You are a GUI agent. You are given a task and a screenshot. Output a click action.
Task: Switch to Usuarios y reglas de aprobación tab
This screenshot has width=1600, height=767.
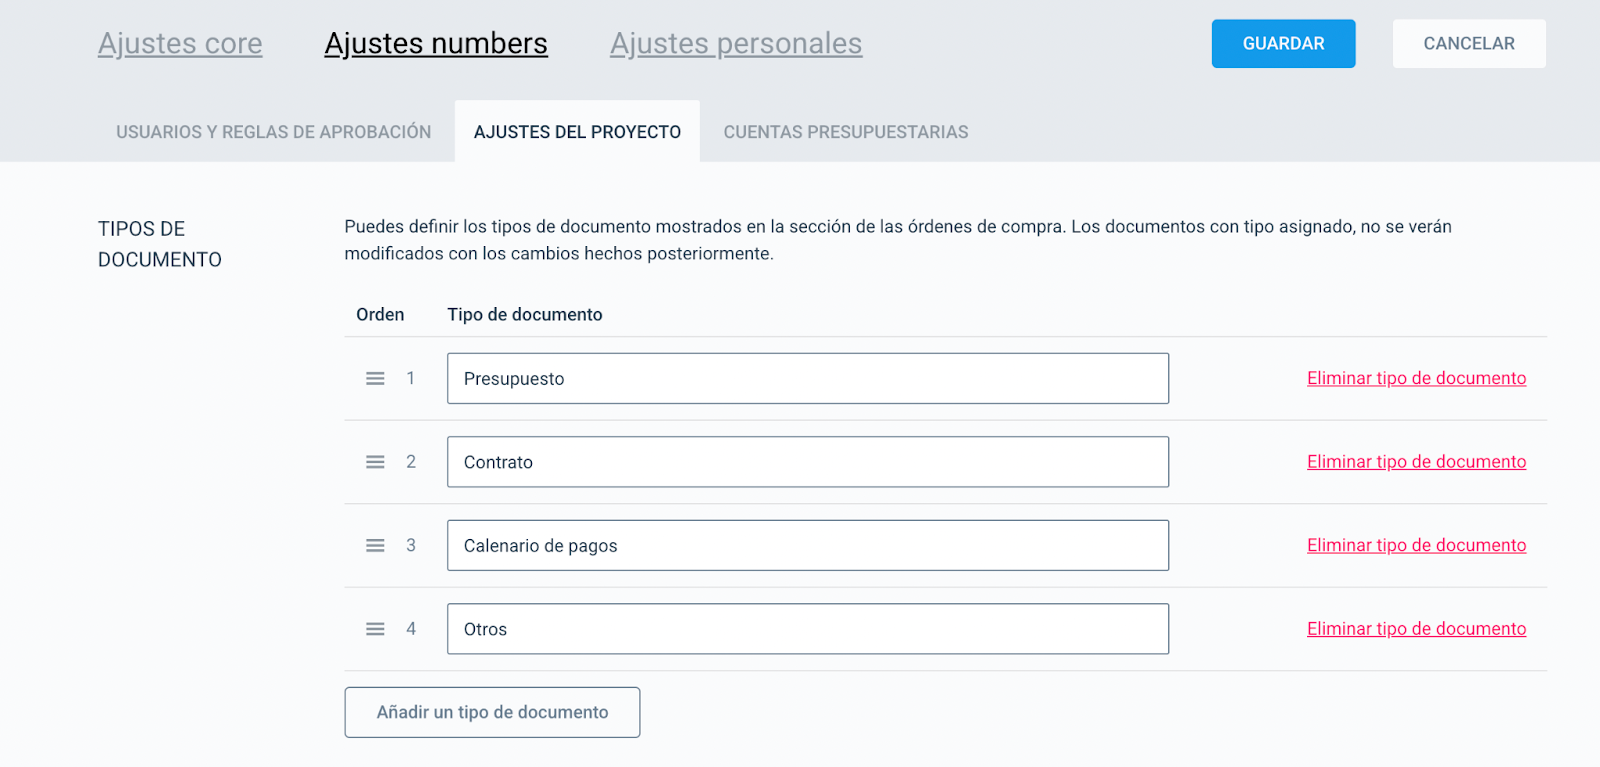click(274, 132)
